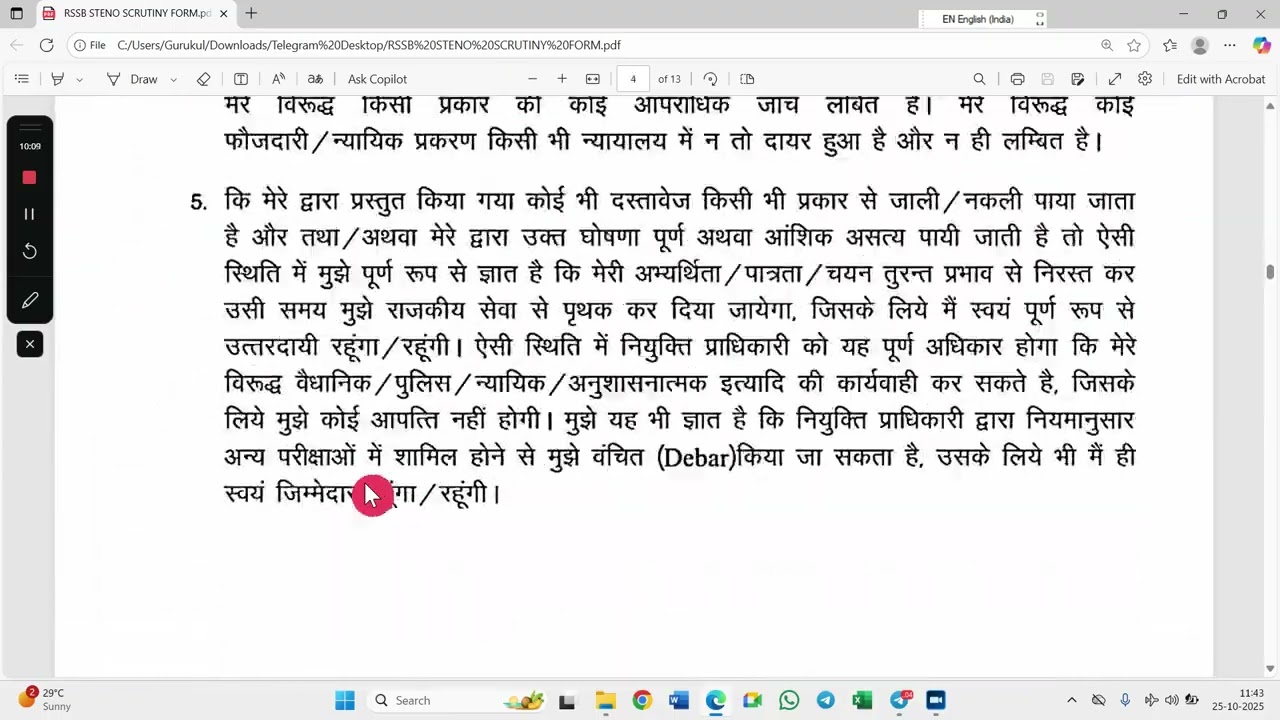Close the RSSB STENO SCRUTINY tab

pos(223,13)
